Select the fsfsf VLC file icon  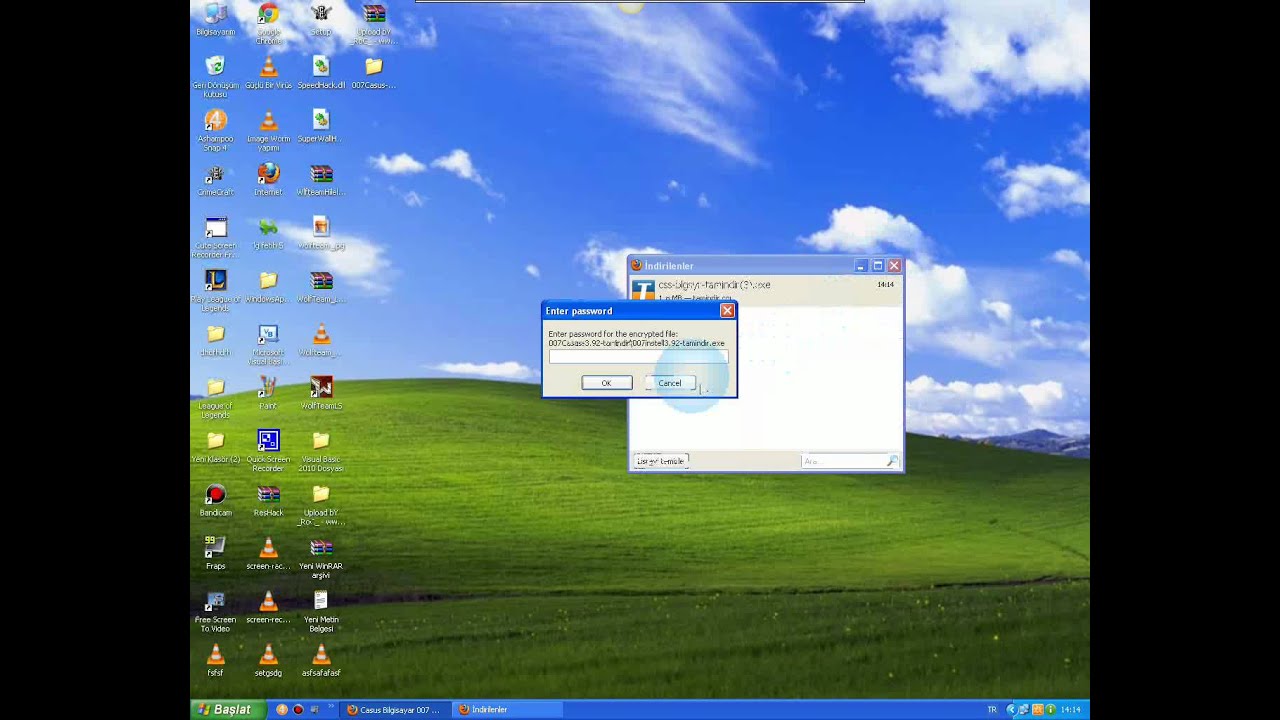point(215,661)
